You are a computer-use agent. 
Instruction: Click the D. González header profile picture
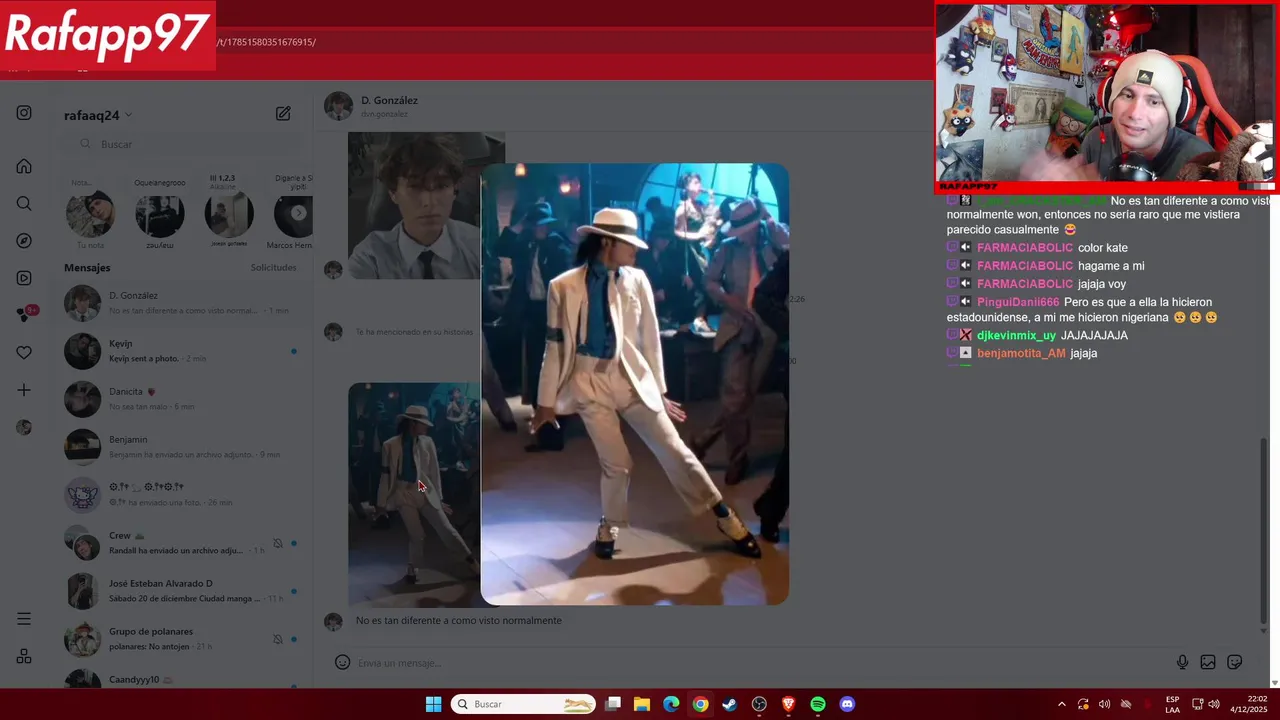[338, 106]
